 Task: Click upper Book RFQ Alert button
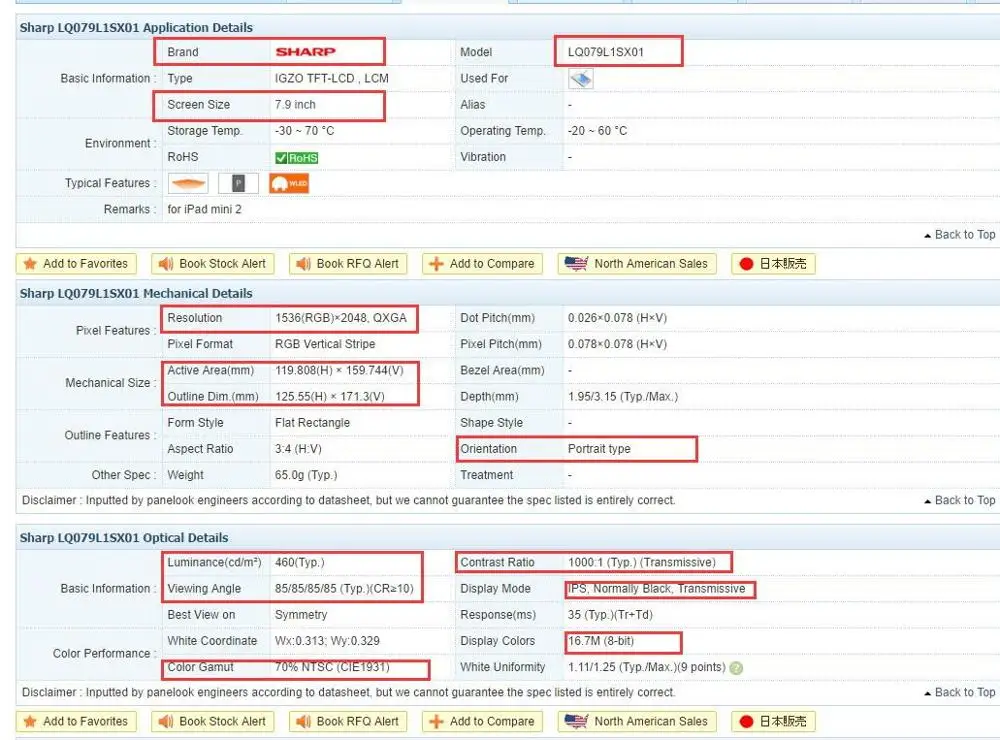point(348,263)
